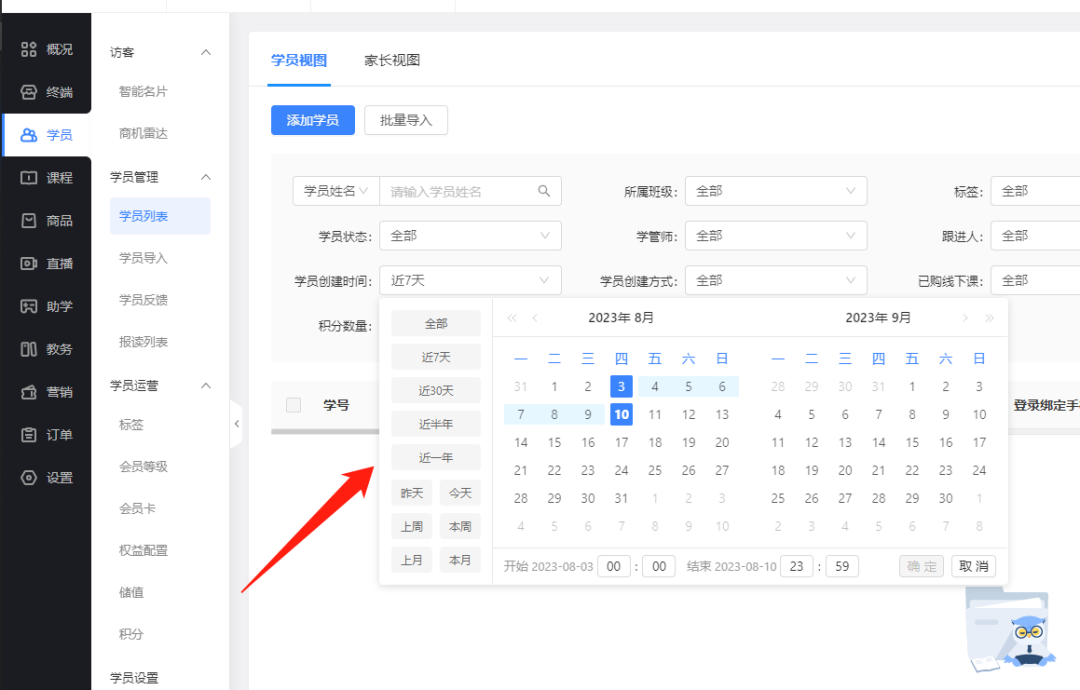Viewport: 1080px width, 690px height.
Task: Switch to the 家长视图 tab
Action: [392, 60]
